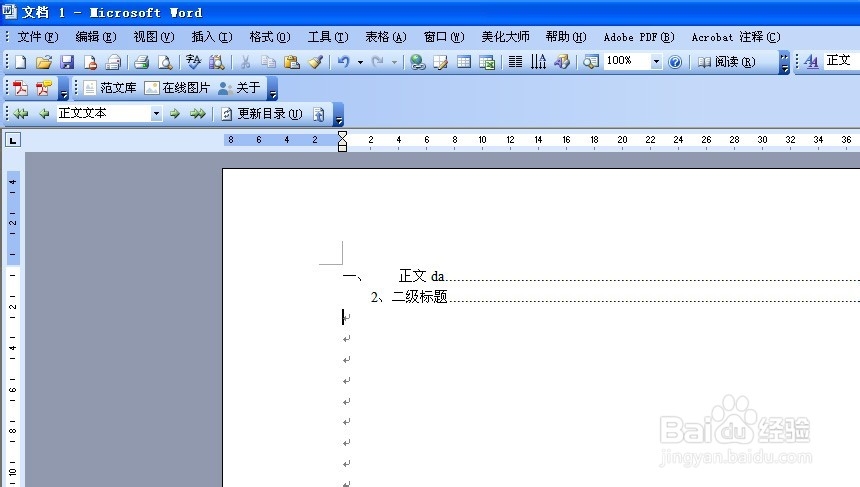860x487 pixels.
Task: Copy selection with copy icon
Action: (x=268, y=61)
